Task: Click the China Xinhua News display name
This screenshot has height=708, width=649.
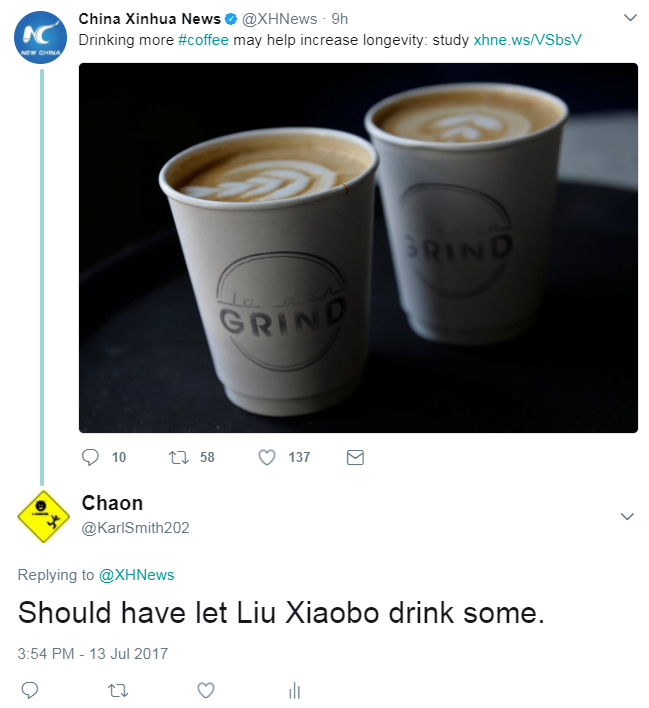Action: (x=149, y=19)
